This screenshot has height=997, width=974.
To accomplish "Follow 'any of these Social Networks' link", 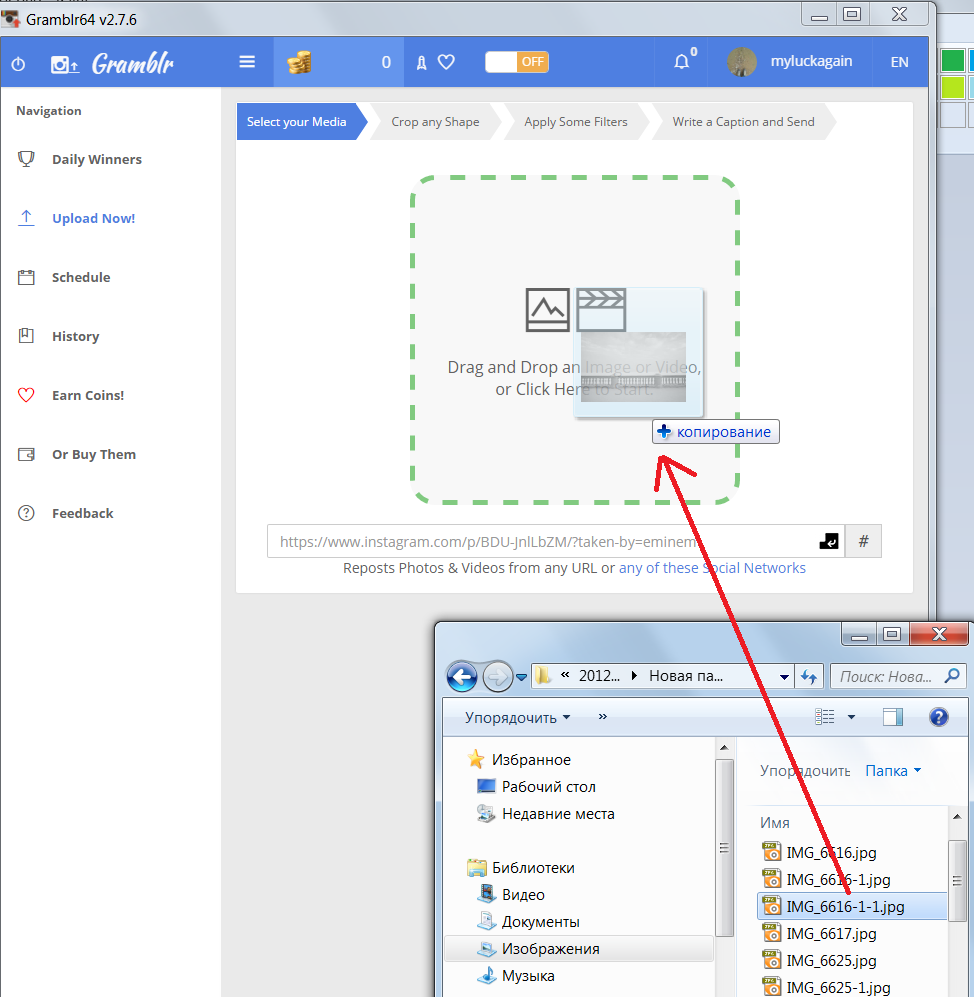I will click(x=712, y=568).
